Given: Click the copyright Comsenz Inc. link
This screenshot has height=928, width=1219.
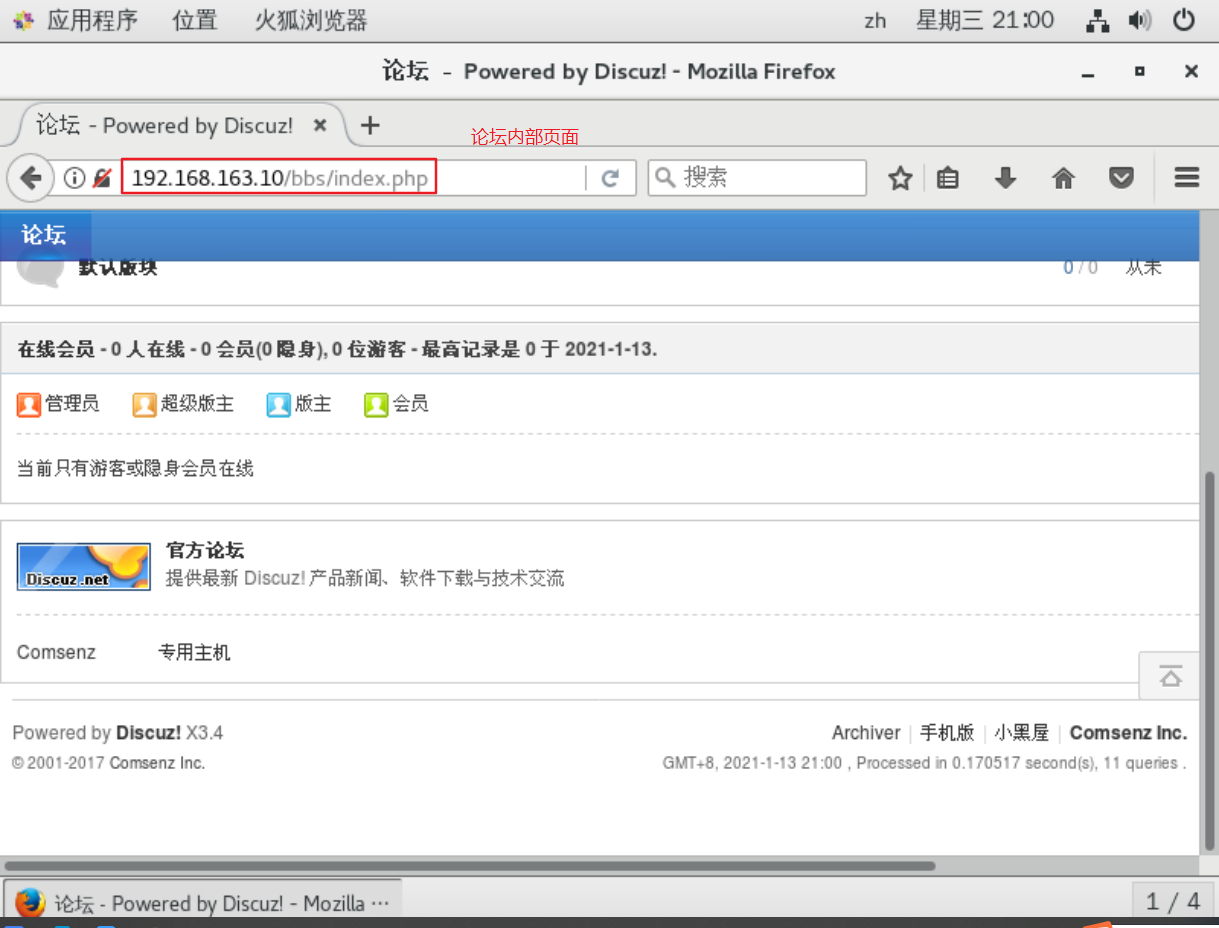Looking at the screenshot, I should pyautogui.click(x=157, y=763).
